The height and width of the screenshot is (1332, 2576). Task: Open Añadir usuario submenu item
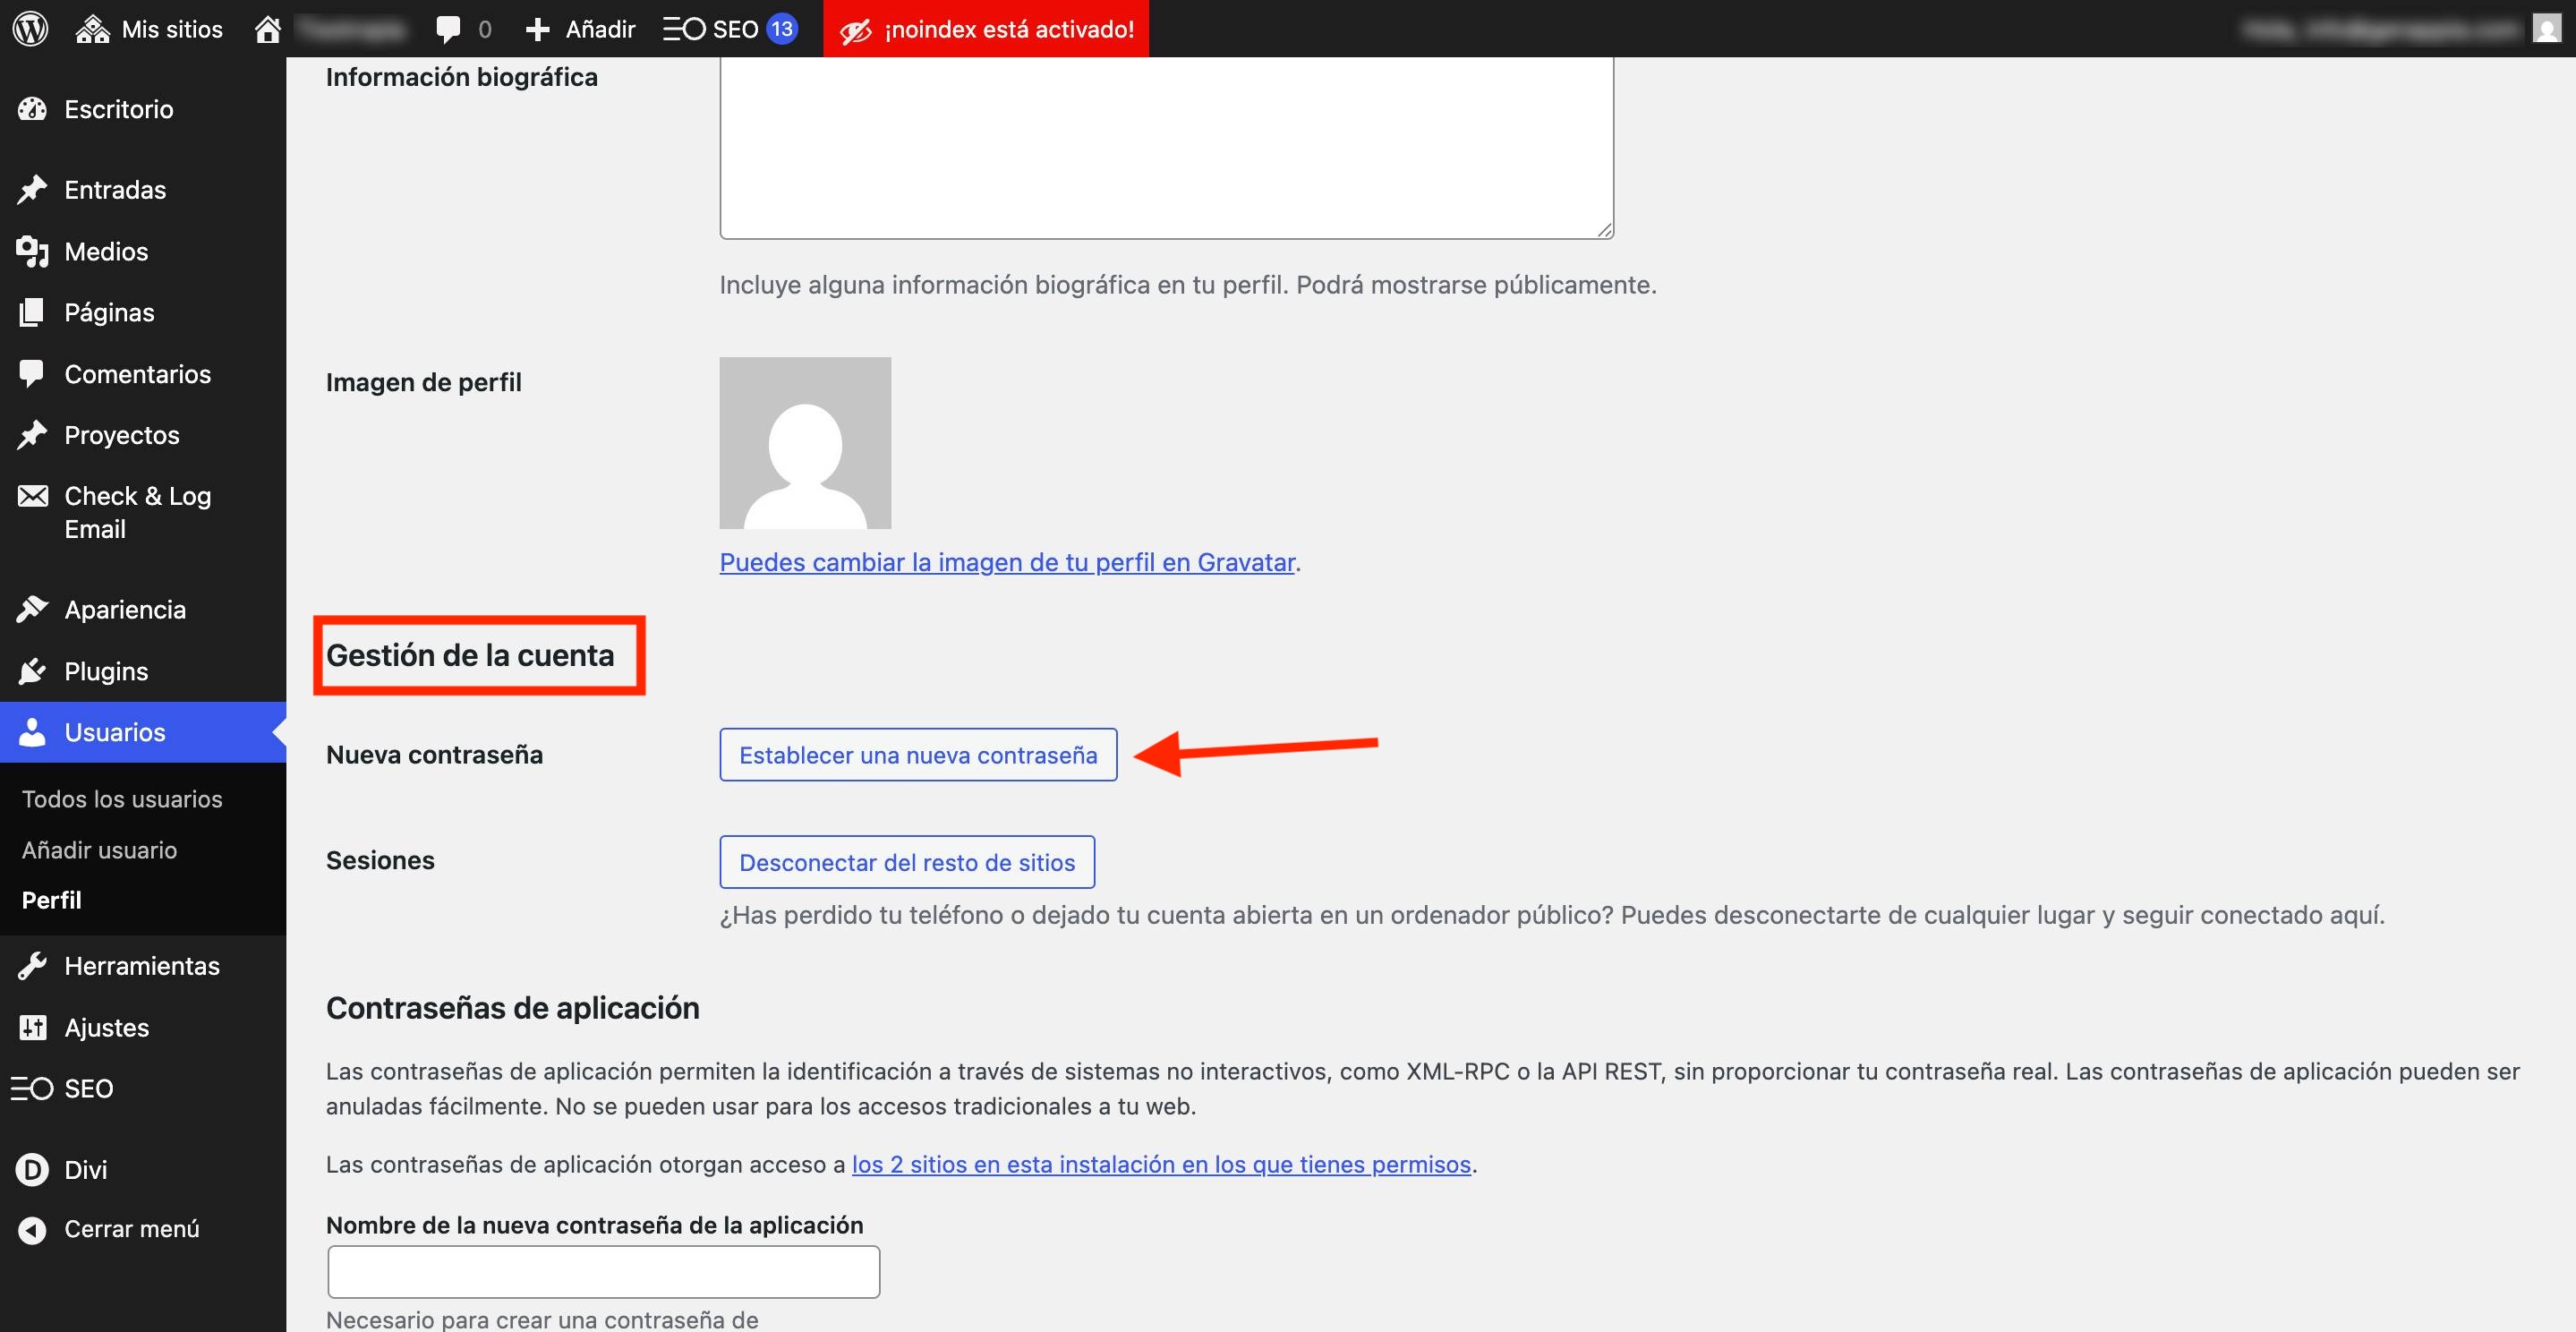(x=99, y=850)
